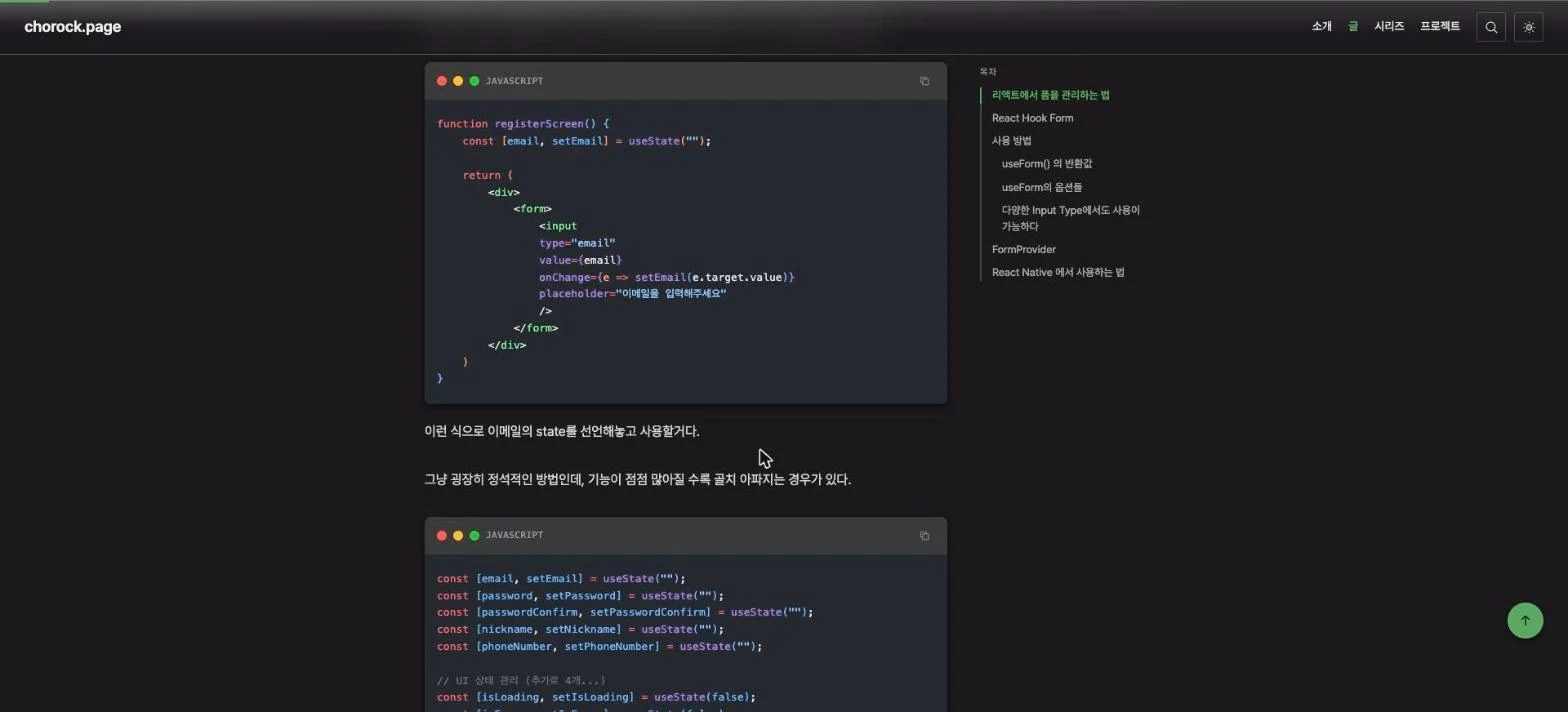
Task: Click paragraph '이런 식으로 이메일의 state를 선언해놓고 사용할거다.'
Action: pos(562,431)
